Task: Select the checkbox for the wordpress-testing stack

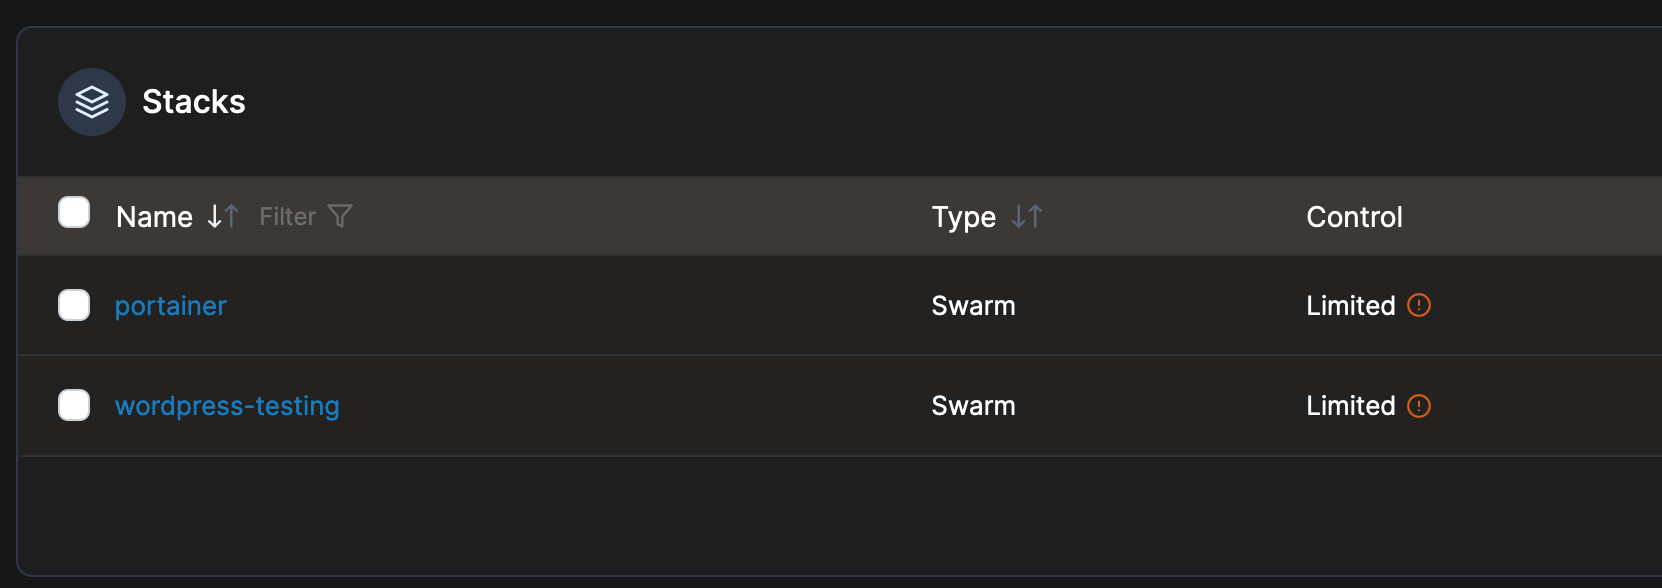Action: [74, 405]
